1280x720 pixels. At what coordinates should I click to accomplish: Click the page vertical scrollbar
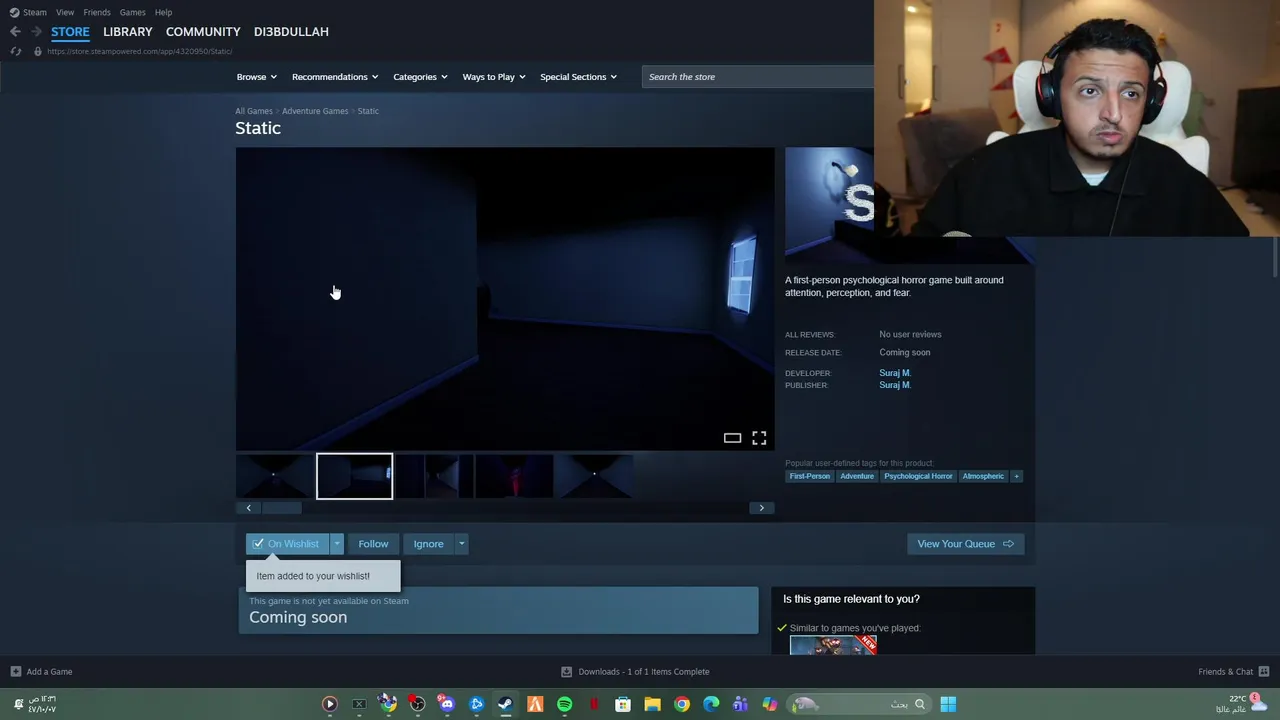(1276, 257)
